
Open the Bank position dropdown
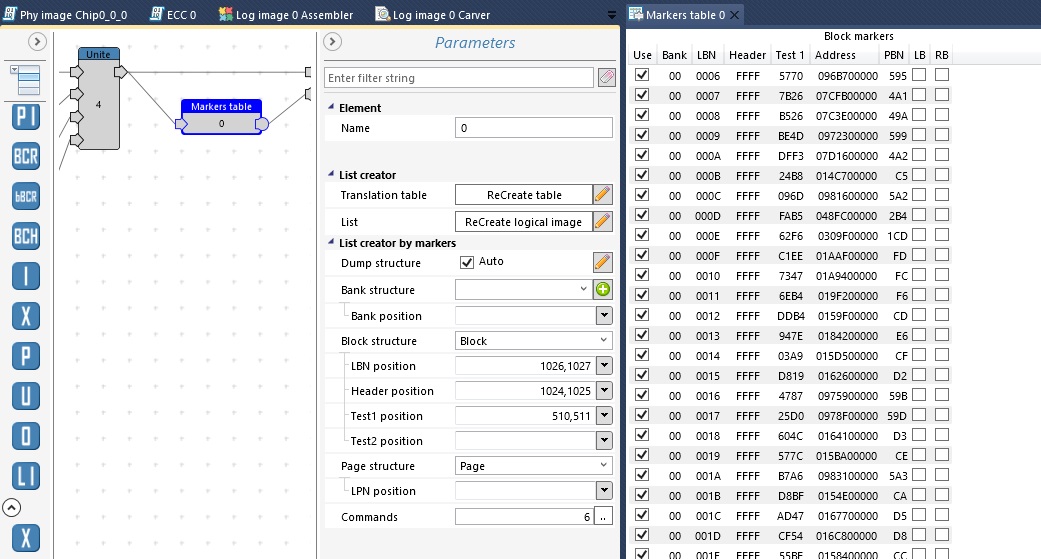click(x=603, y=315)
